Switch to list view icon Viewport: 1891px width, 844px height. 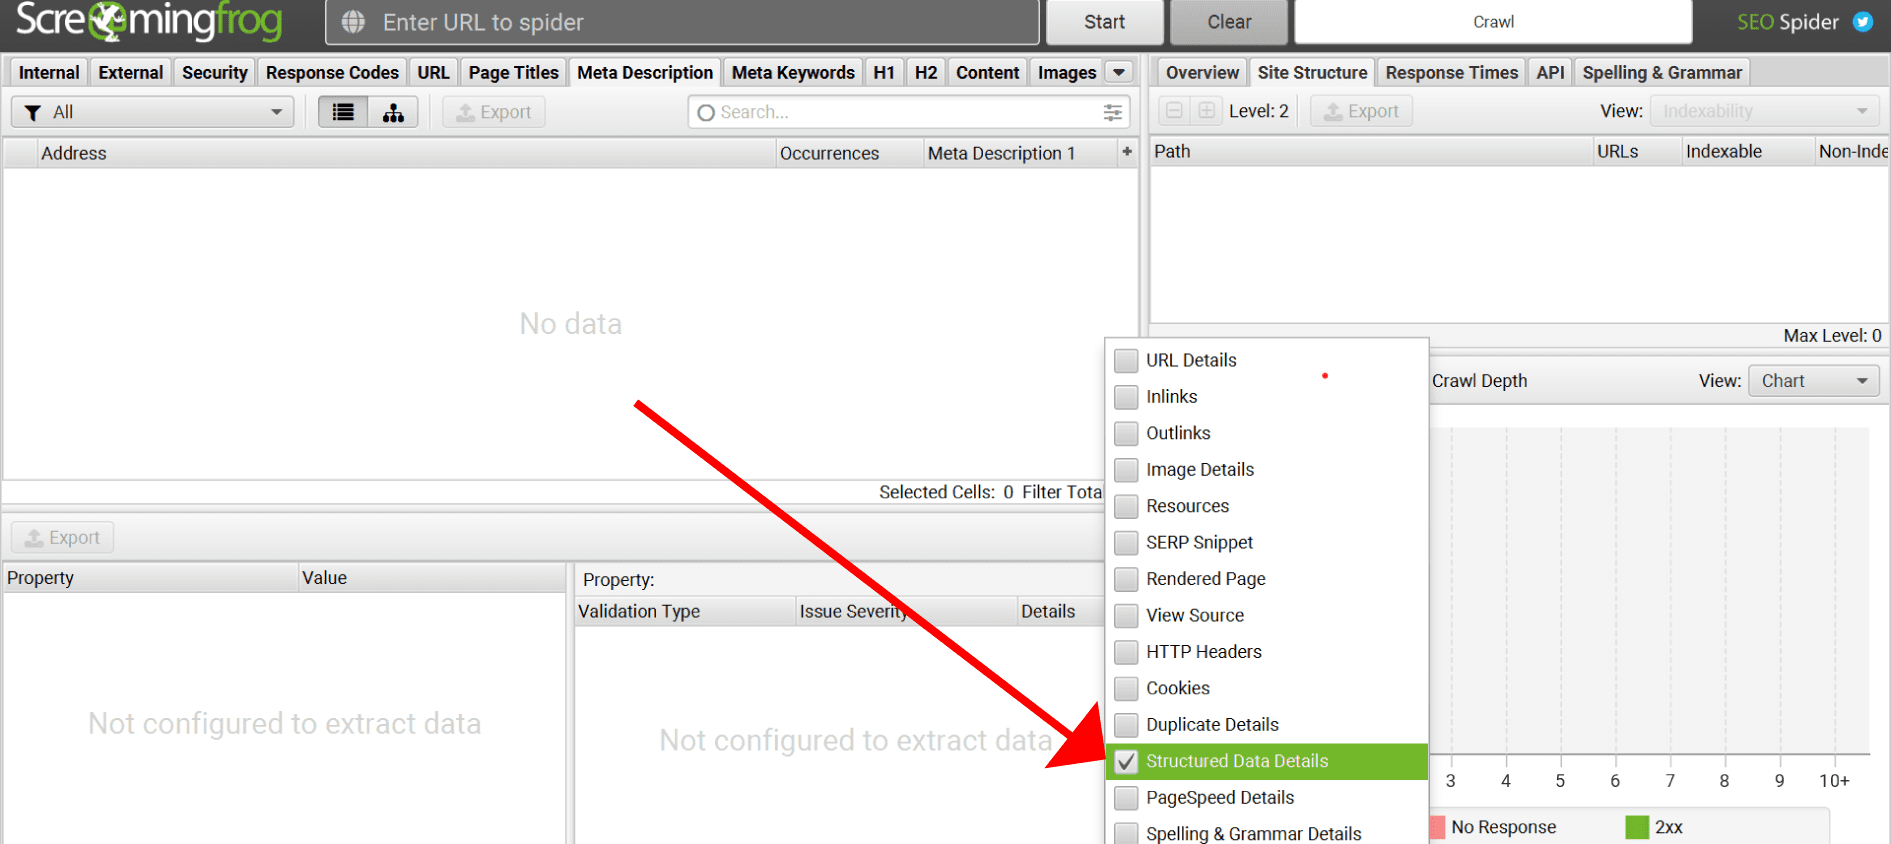pos(343,112)
